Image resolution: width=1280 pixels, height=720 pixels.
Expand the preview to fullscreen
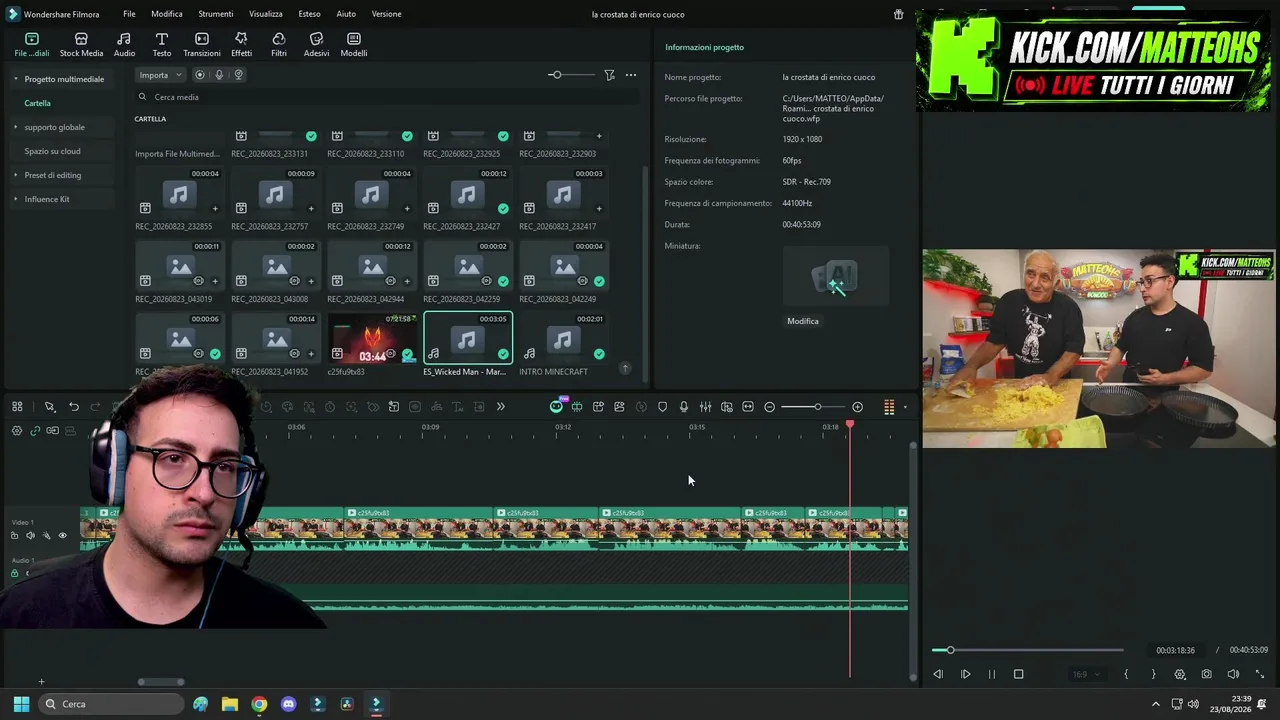coord(1259,674)
